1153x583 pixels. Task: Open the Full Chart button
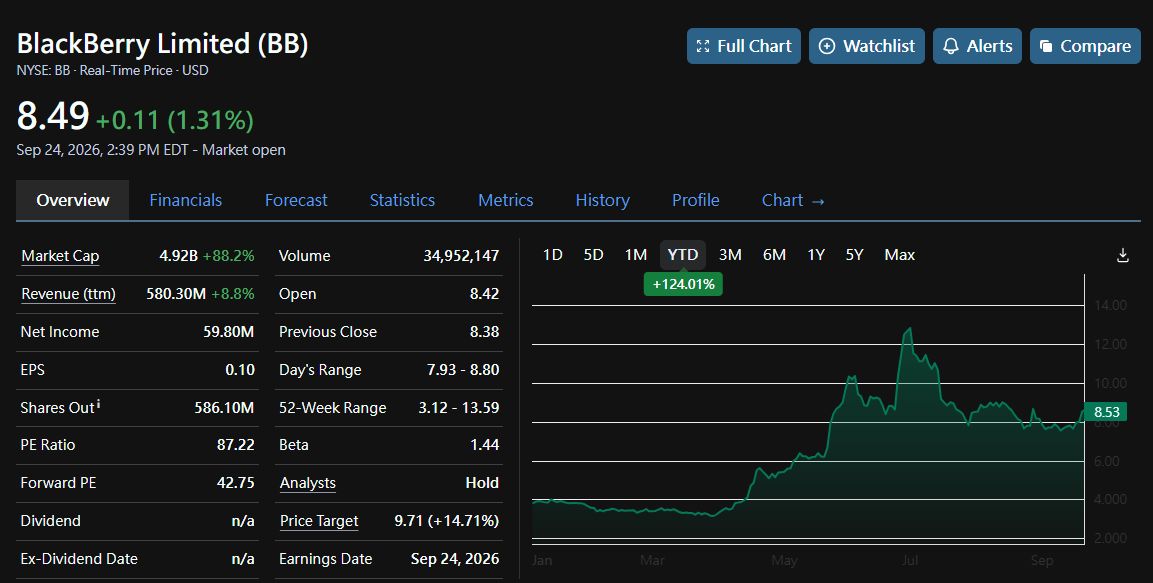pos(743,46)
